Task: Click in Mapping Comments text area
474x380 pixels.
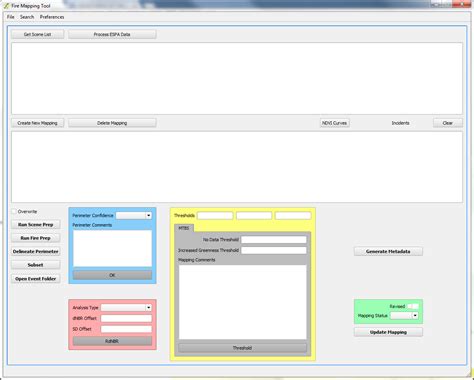Action: (243, 302)
